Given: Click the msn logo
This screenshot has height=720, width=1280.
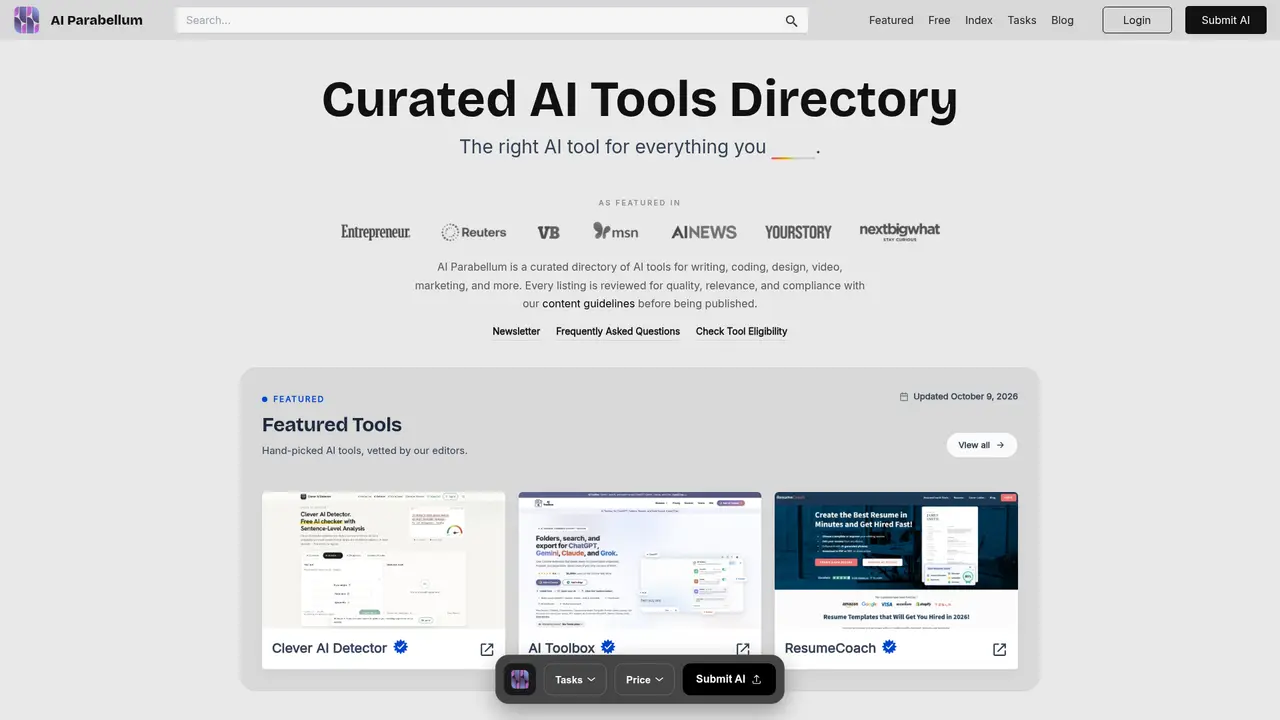Looking at the screenshot, I should (616, 231).
